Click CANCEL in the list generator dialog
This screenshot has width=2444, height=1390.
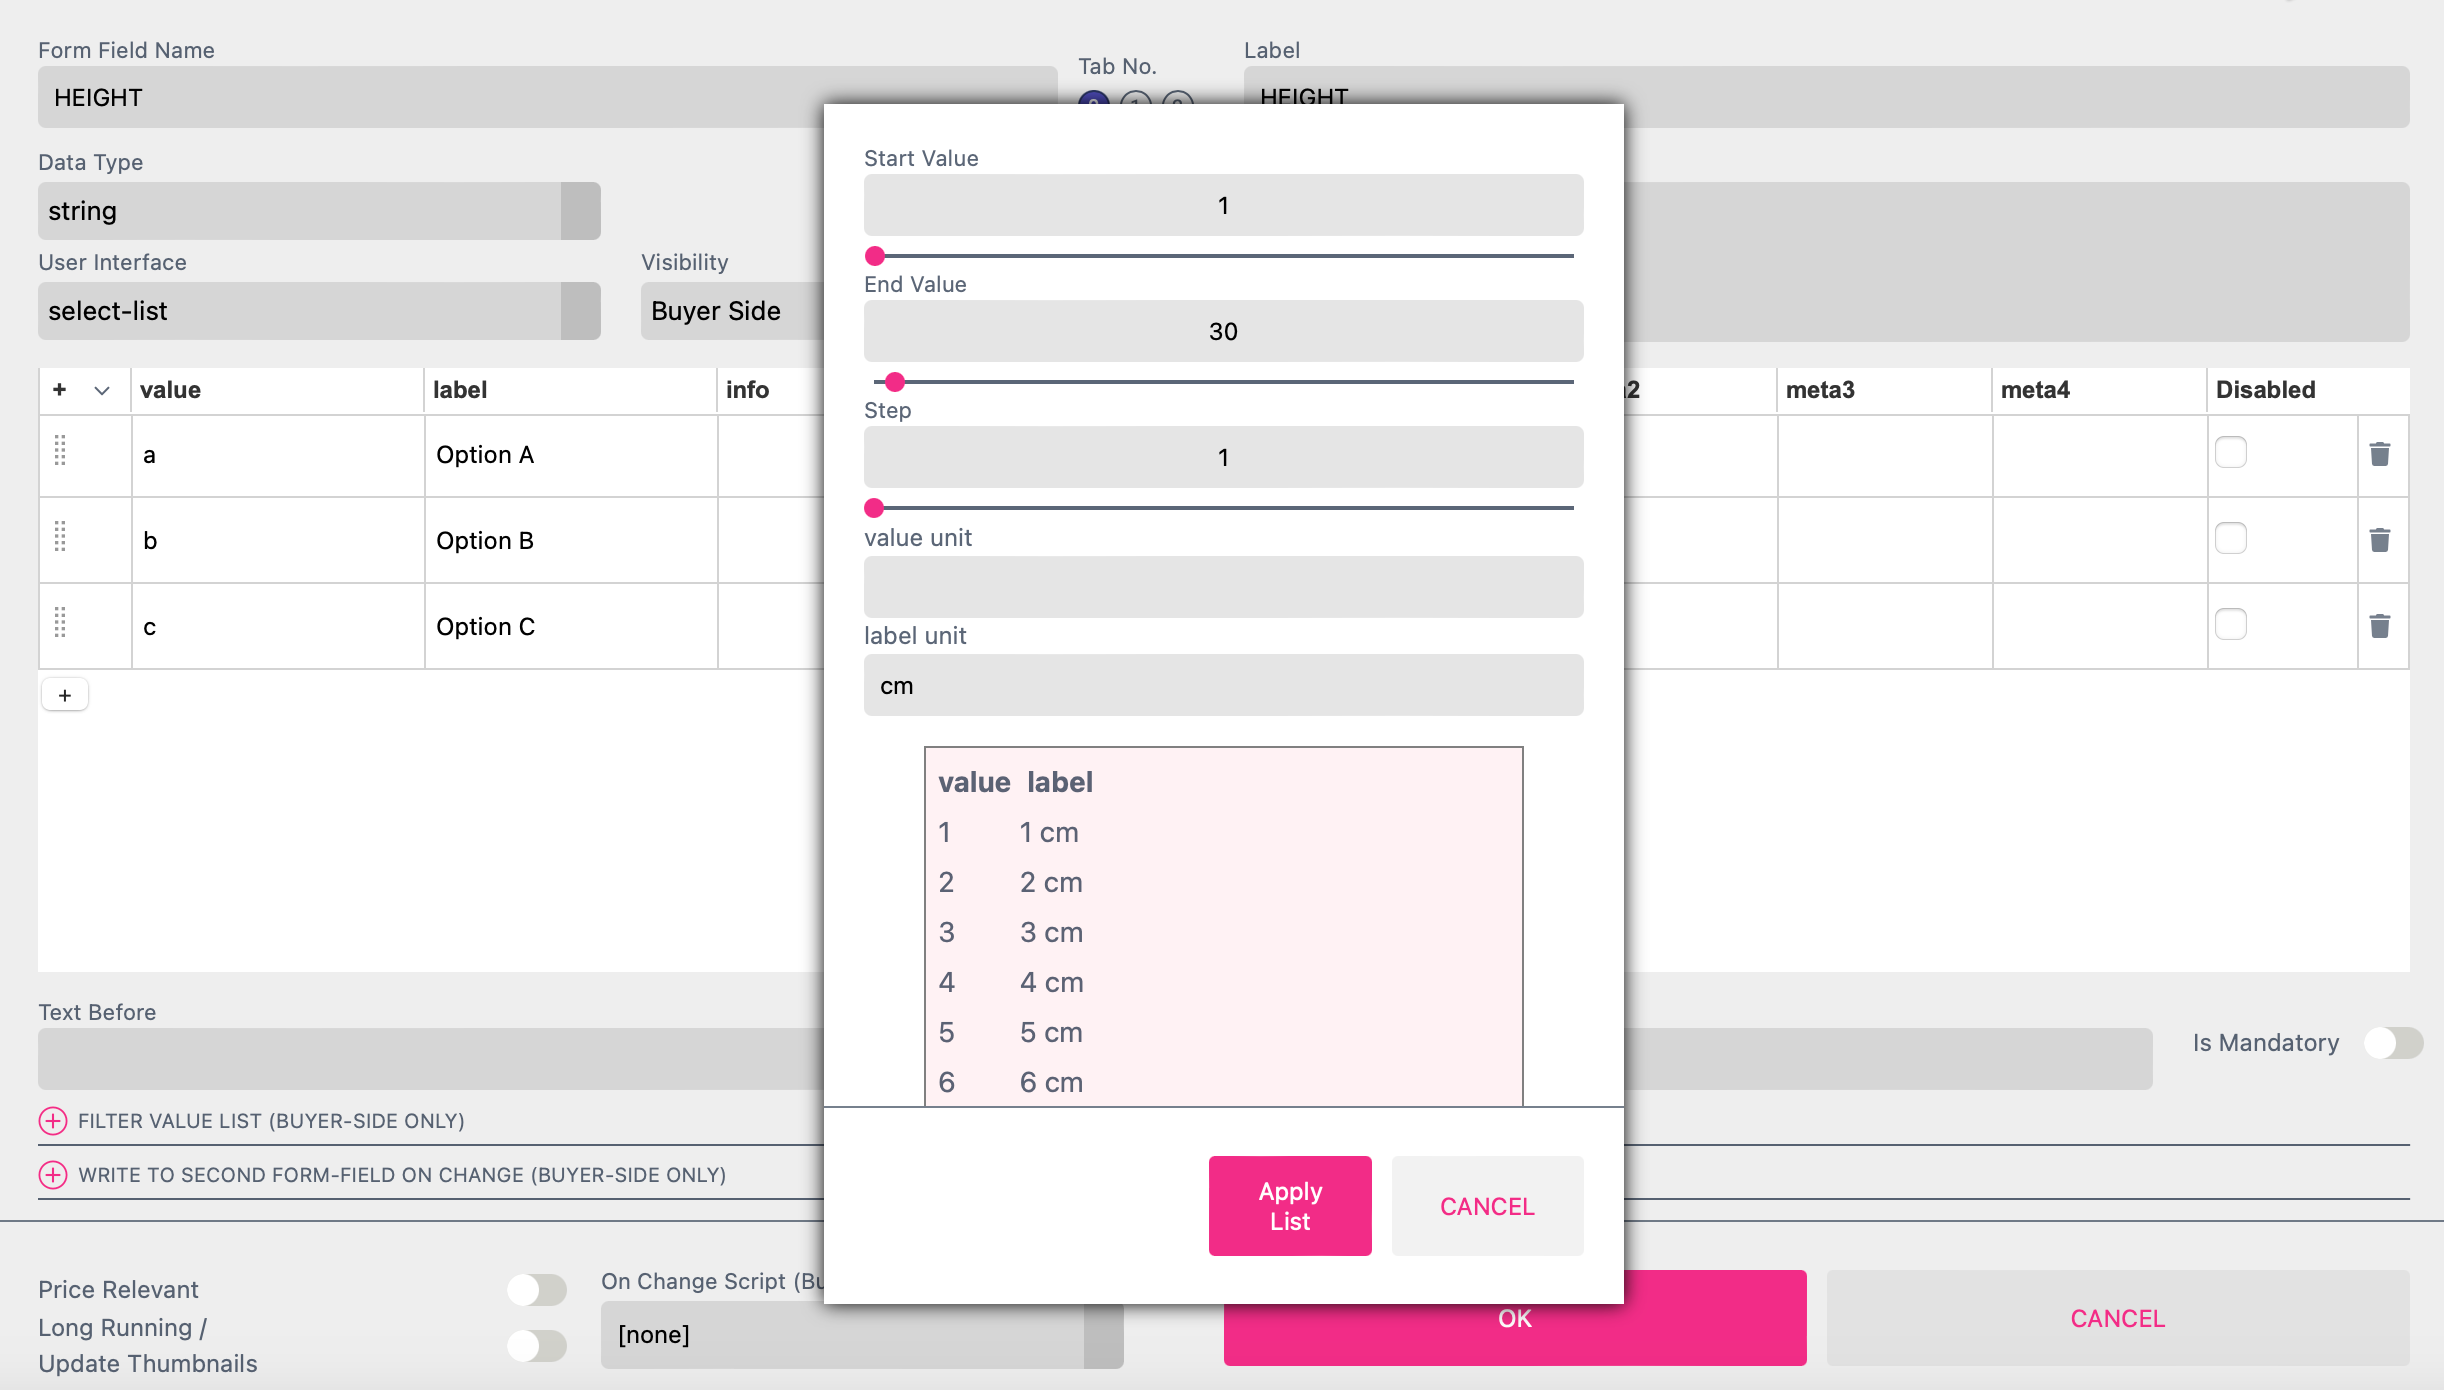tap(1486, 1206)
